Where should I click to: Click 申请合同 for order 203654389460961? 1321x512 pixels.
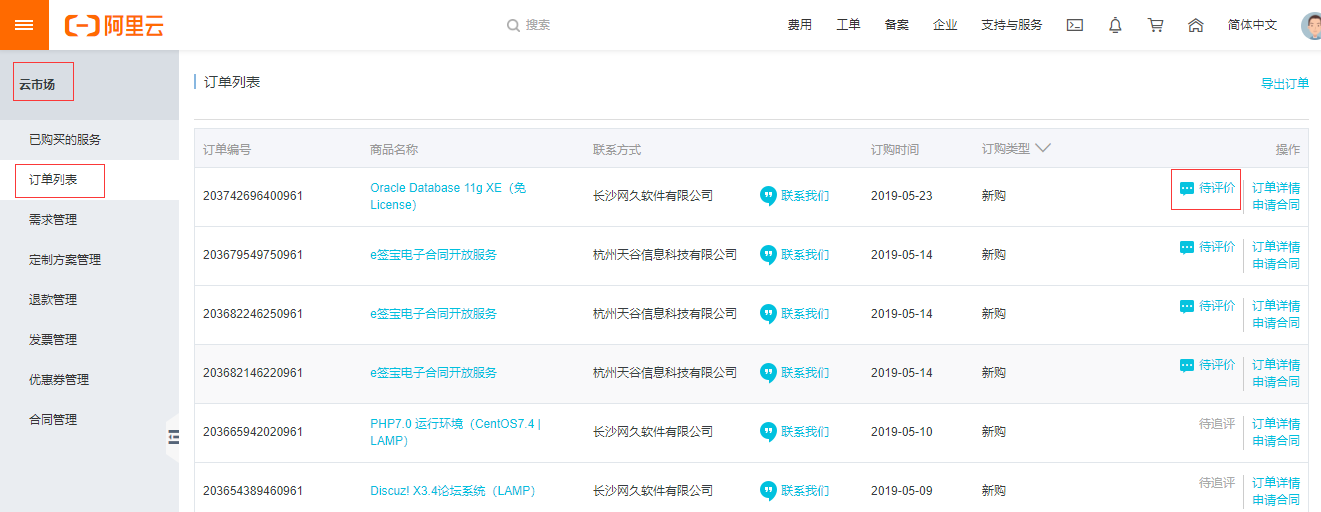click(1276, 500)
